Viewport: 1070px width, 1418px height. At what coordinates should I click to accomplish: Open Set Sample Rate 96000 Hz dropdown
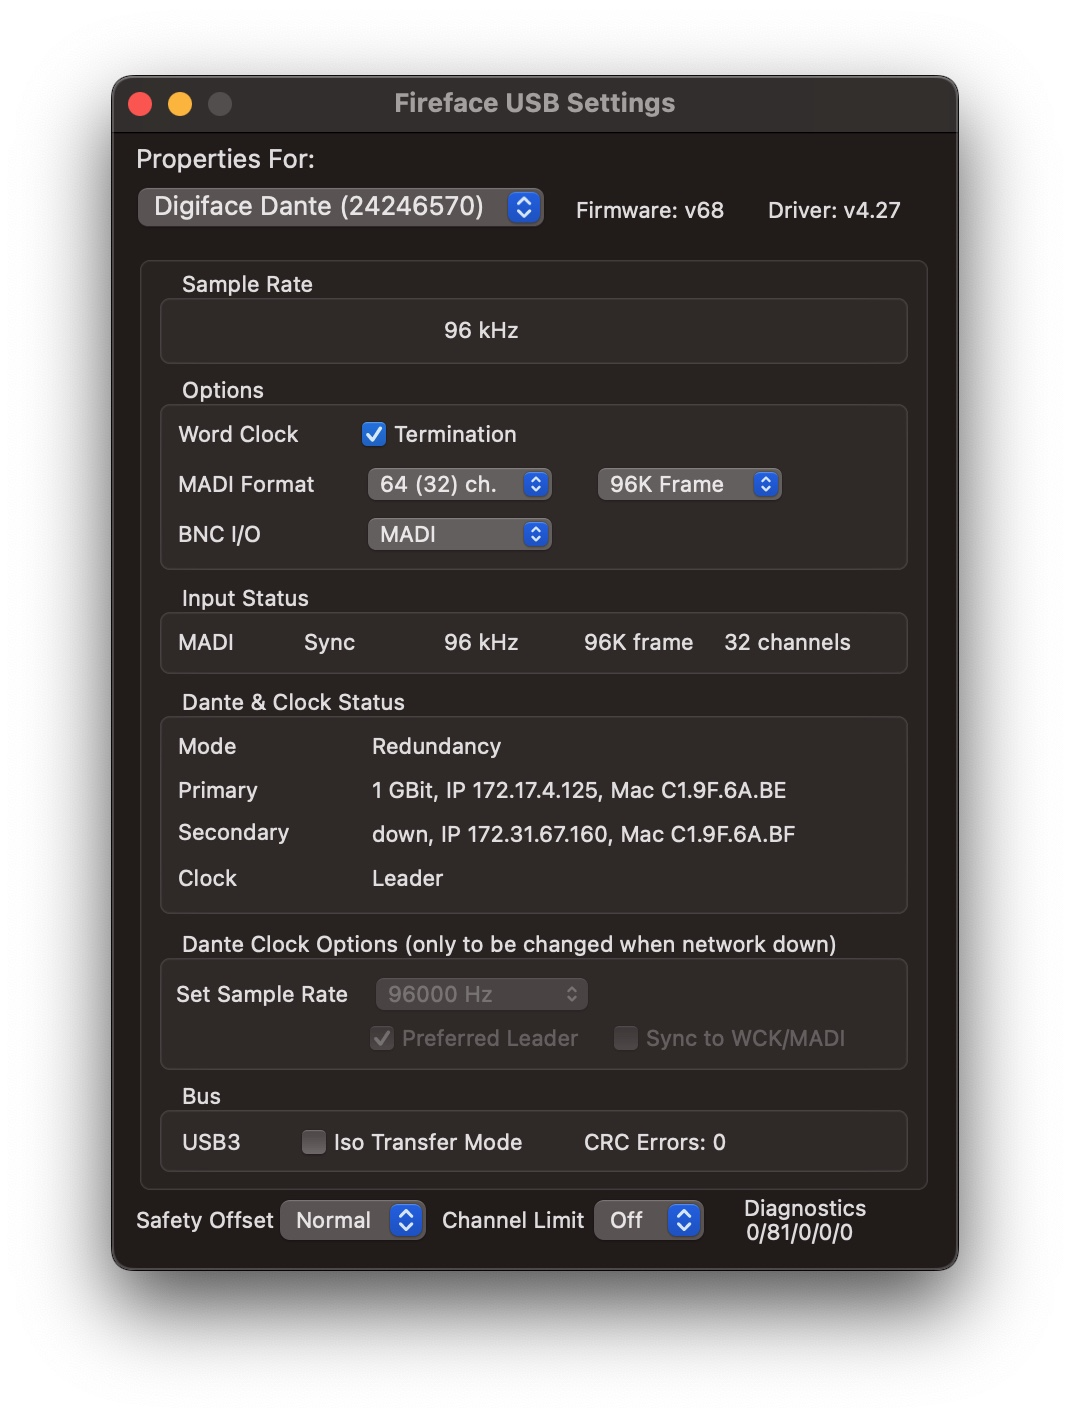[481, 994]
